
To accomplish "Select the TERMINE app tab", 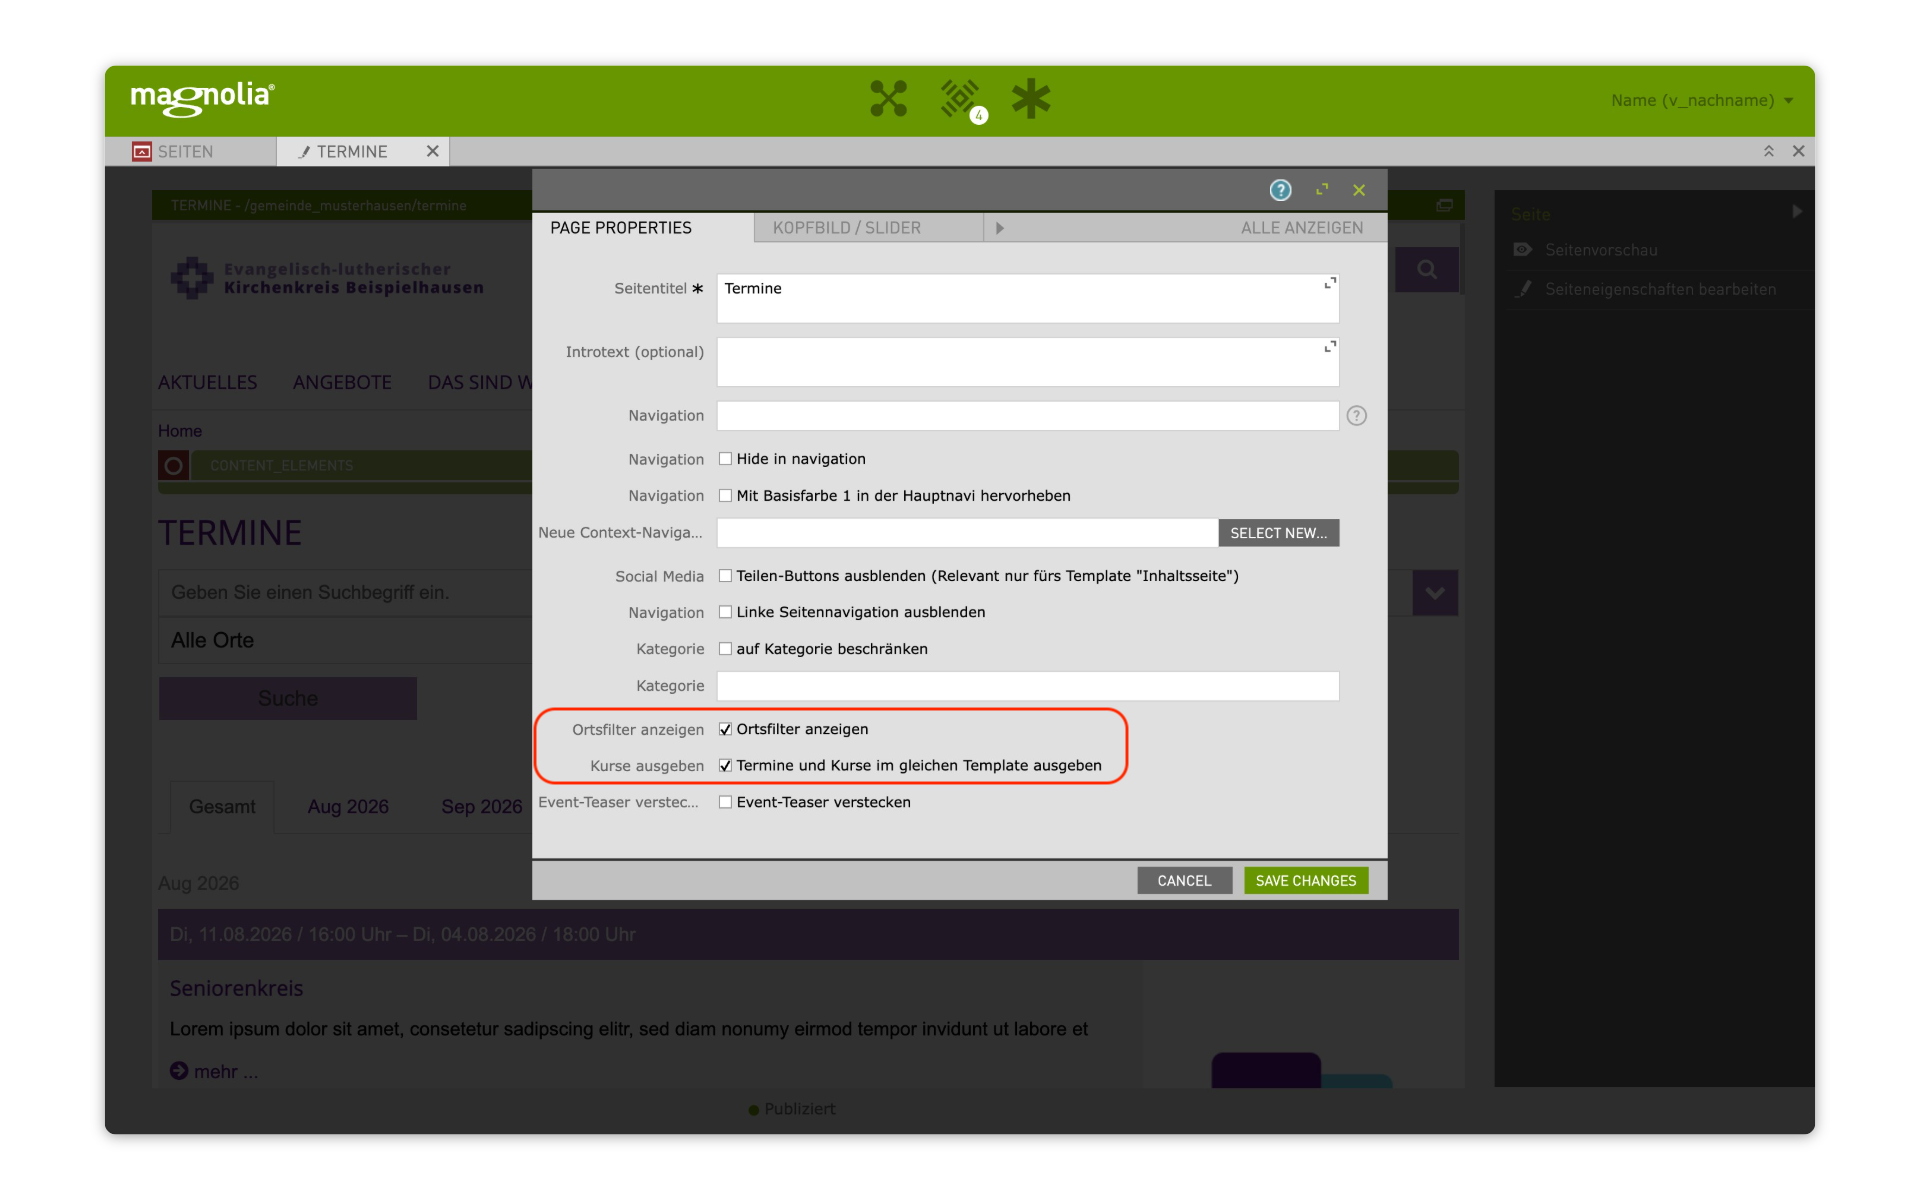I will coord(362,152).
